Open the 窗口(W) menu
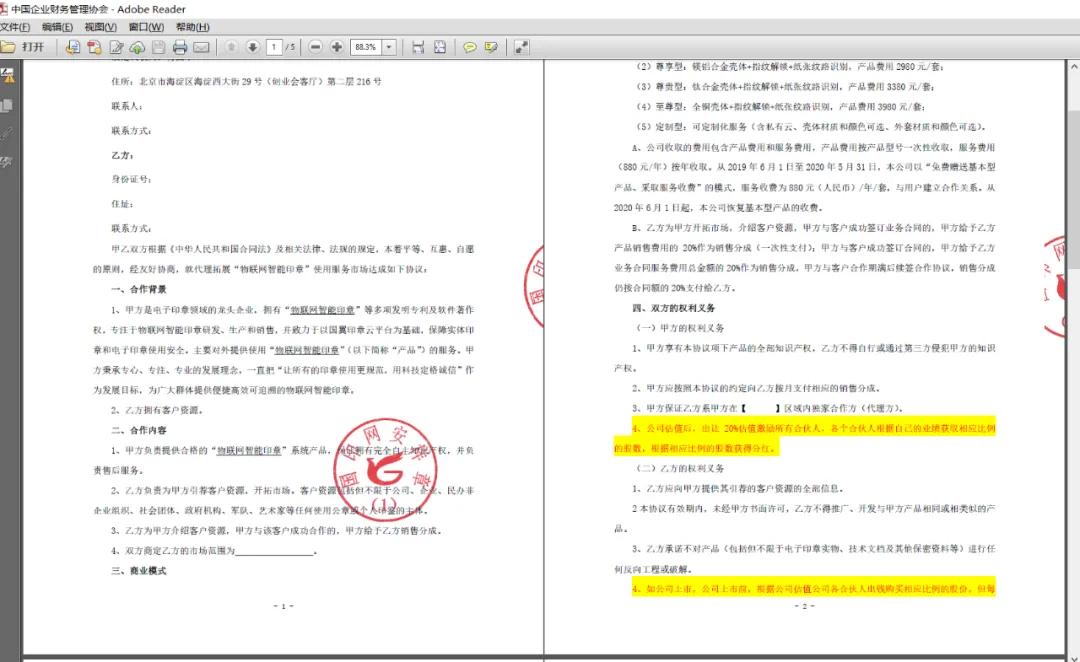This screenshot has height=662, width=1080. [146, 27]
